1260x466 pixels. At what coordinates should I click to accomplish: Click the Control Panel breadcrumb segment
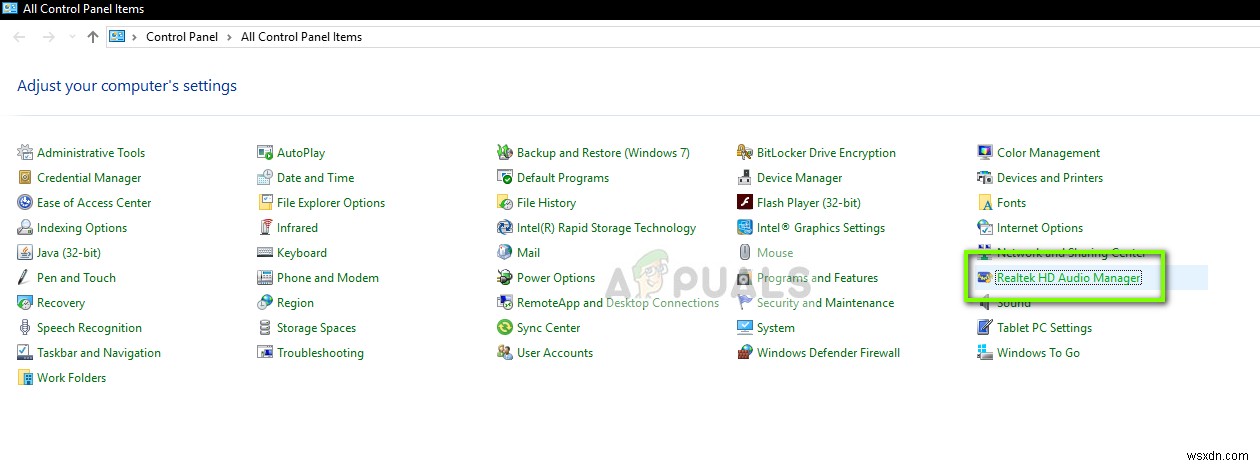[184, 37]
